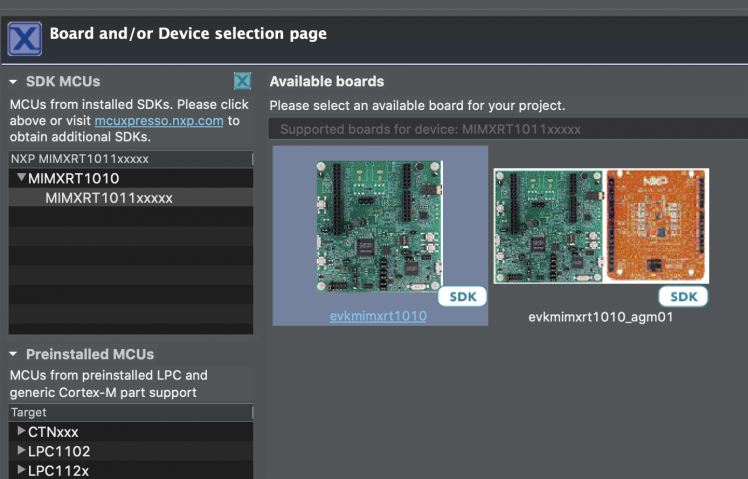This screenshot has width=748, height=479.
Task: Click the NXP MIMXRT1011xxxxx column header
Action: 79,159
